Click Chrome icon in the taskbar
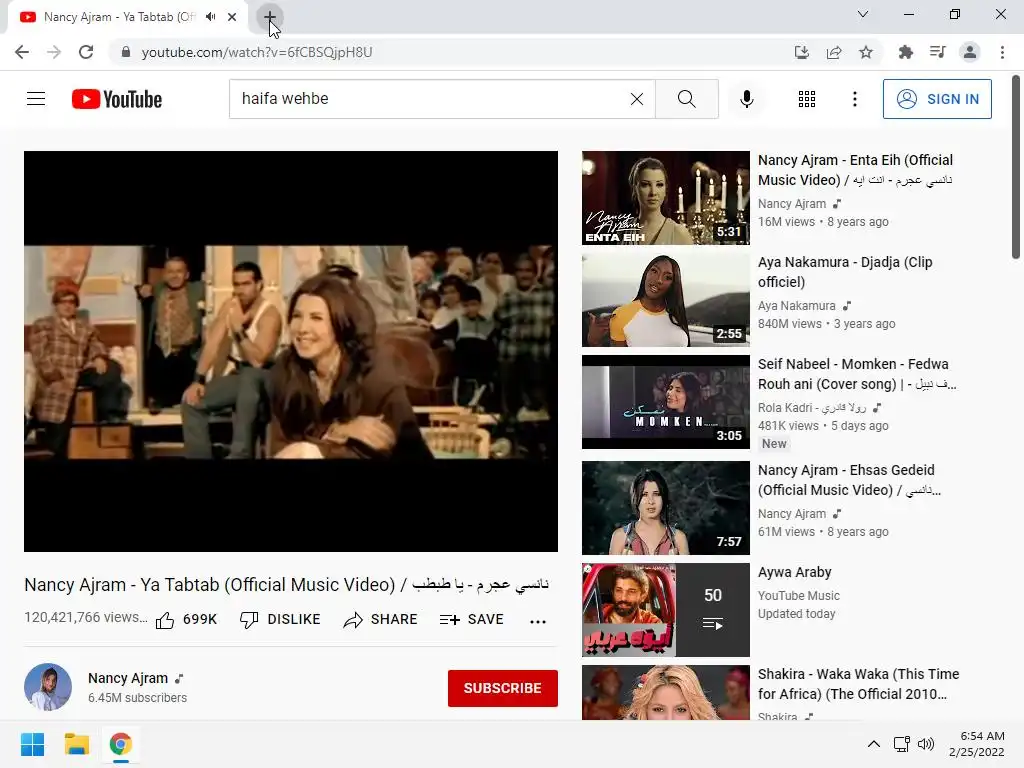The height and width of the screenshot is (768, 1024). (x=121, y=744)
